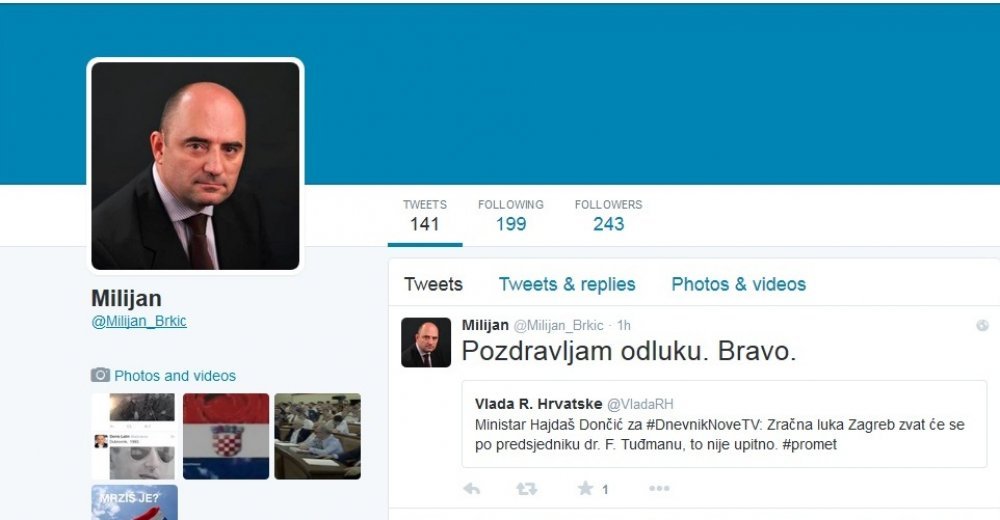Image resolution: width=1000 pixels, height=520 pixels.
Task: Open large Milijan profile picture
Action: pyautogui.click(x=195, y=166)
